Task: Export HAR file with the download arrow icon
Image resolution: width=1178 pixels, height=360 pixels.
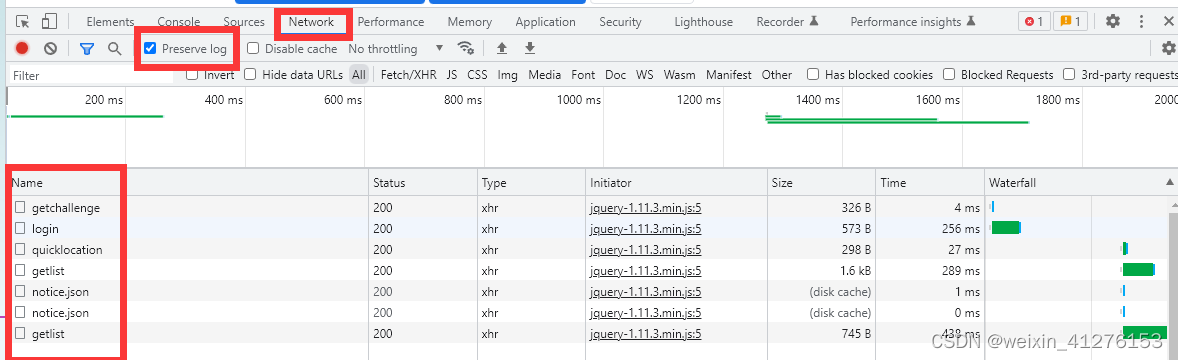Action: [x=530, y=49]
